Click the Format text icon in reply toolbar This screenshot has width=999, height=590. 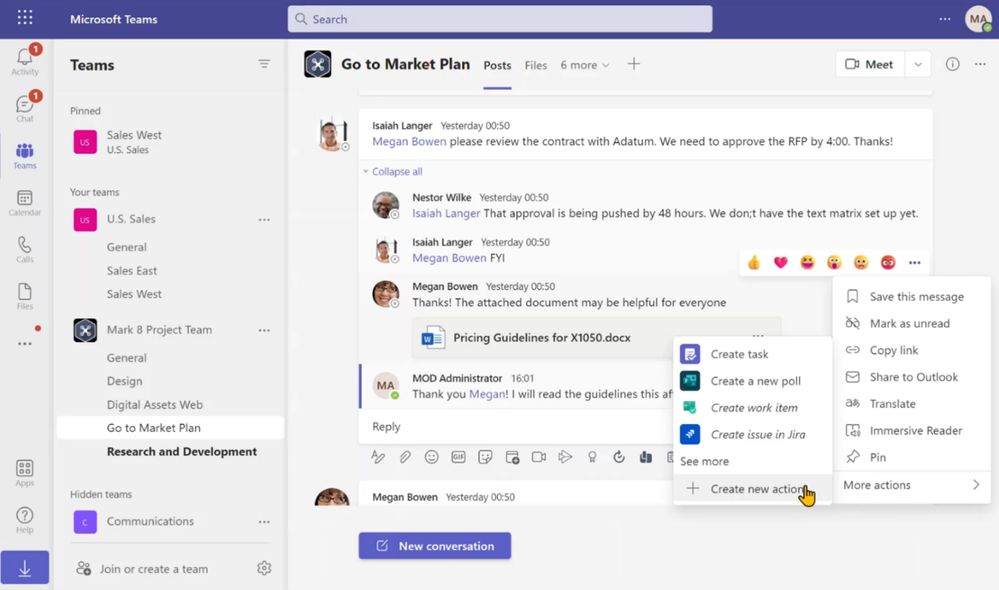378,457
